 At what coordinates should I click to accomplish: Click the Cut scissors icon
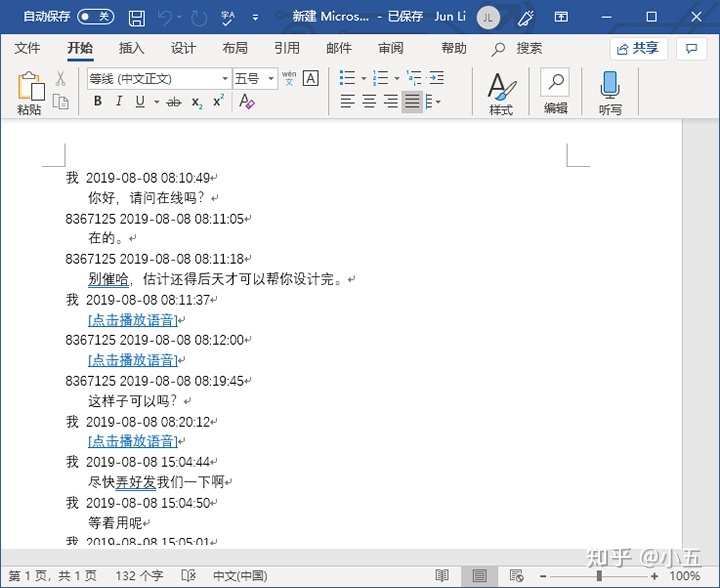[x=60, y=78]
